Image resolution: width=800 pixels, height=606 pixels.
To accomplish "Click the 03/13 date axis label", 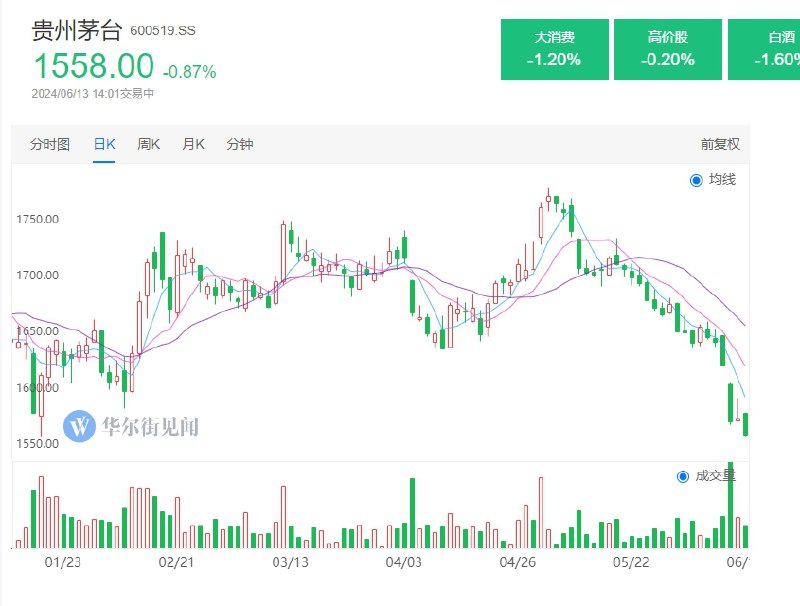I will tap(290, 562).
